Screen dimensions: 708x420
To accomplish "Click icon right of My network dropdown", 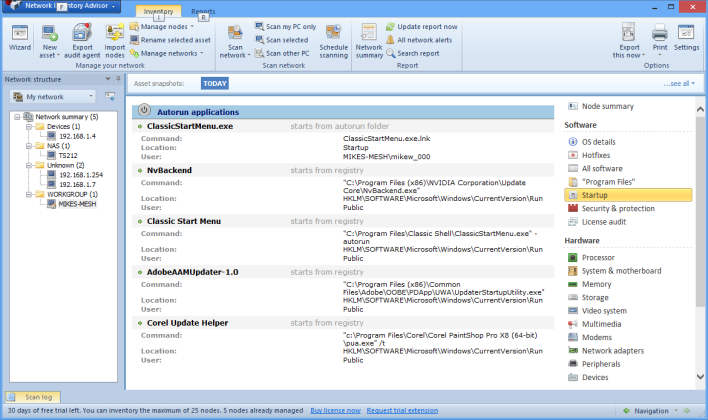I will [x=110, y=96].
